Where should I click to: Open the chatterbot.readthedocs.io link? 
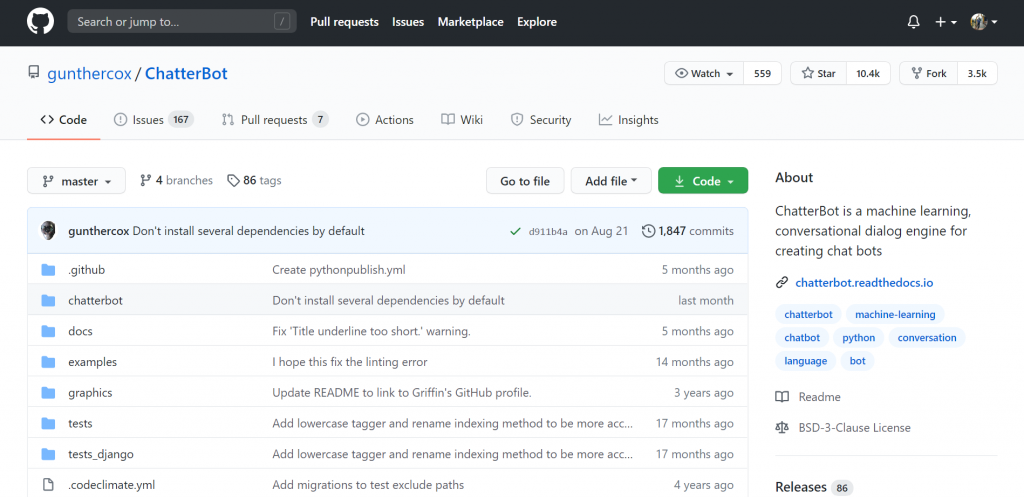coord(863,283)
